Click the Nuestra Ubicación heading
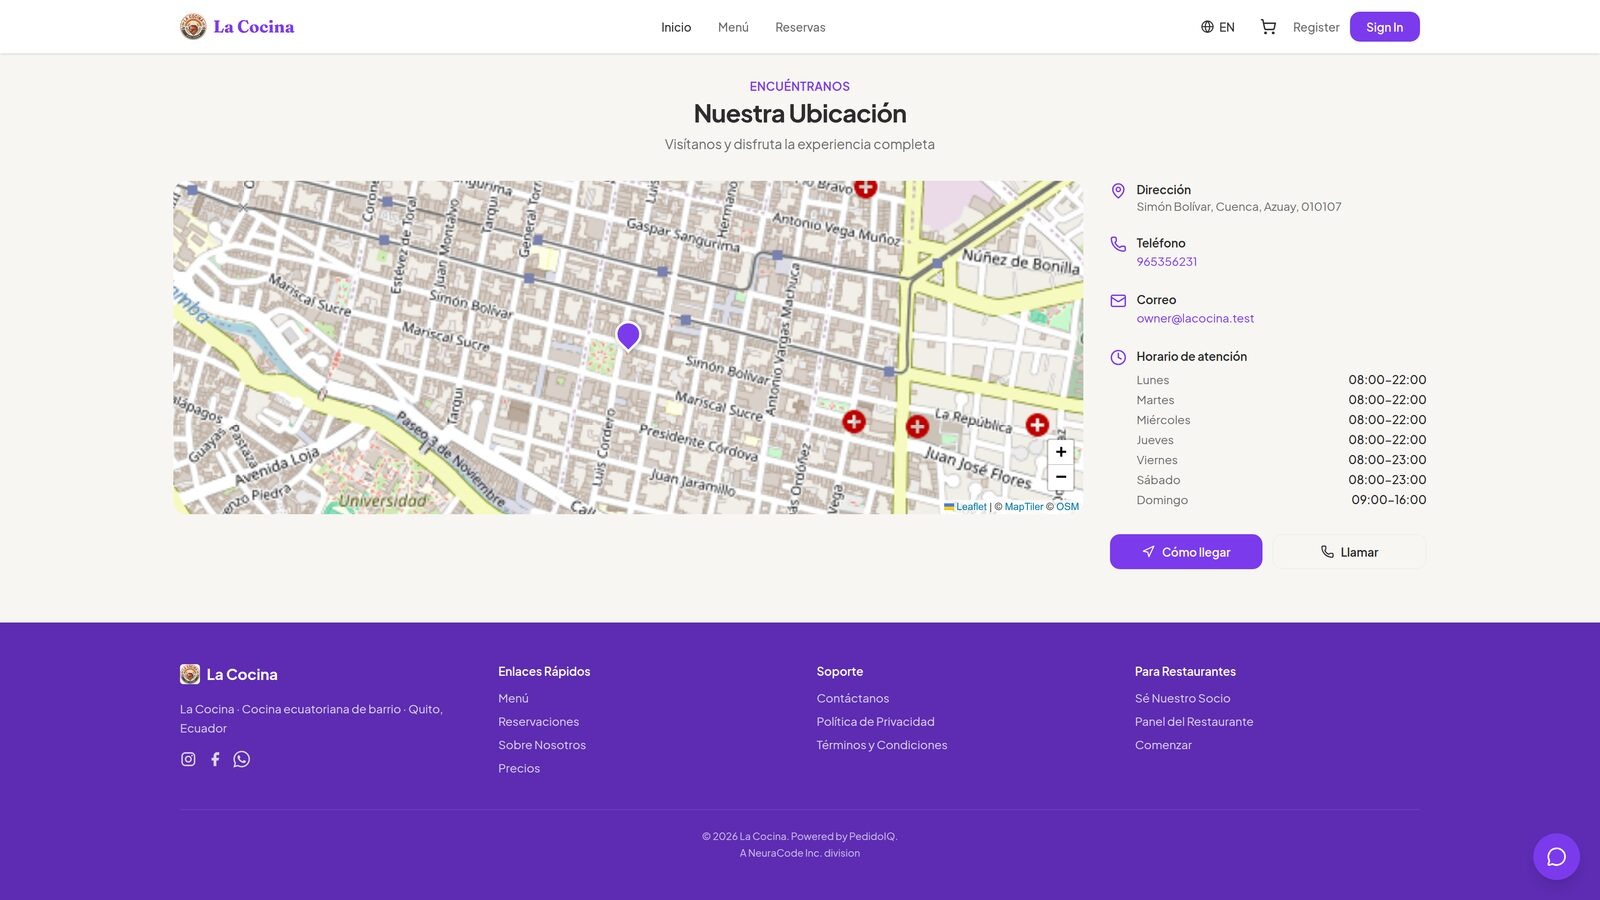The height and width of the screenshot is (900, 1600). pyautogui.click(x=800, y=114)
